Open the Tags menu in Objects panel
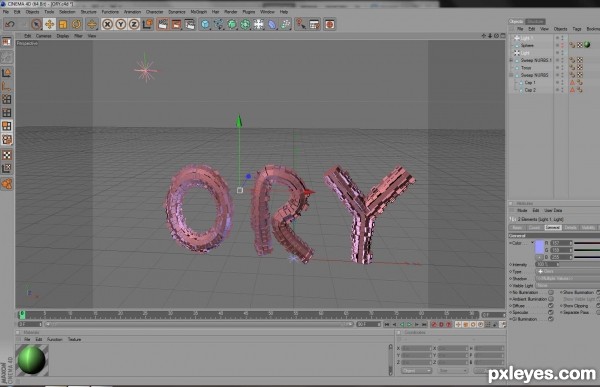 click(x=577, y=29)
